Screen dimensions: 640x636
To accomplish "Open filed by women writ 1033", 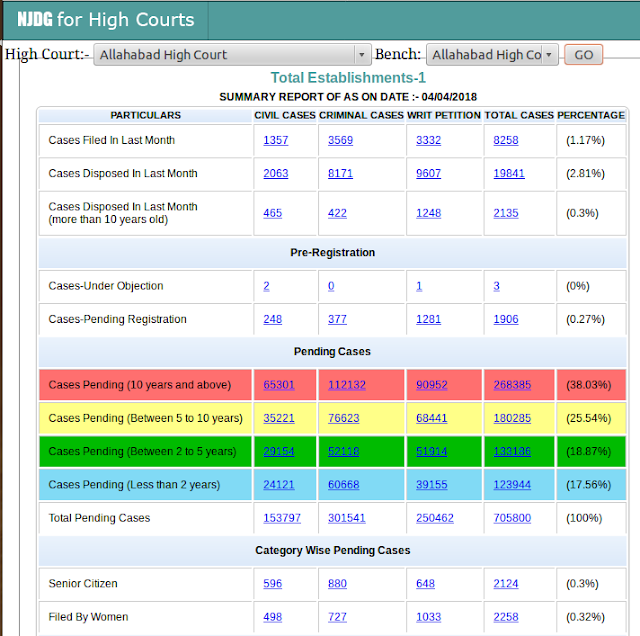I will coord(428,617).
